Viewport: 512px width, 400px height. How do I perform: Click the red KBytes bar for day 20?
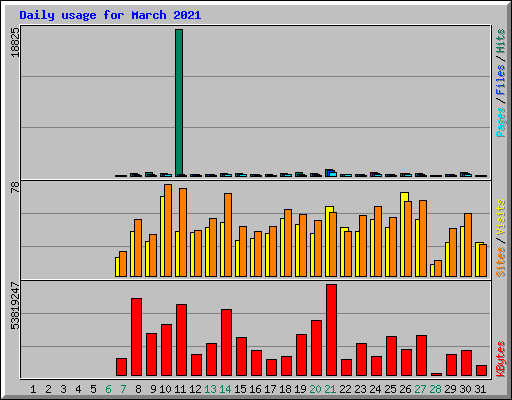point(316,348)
